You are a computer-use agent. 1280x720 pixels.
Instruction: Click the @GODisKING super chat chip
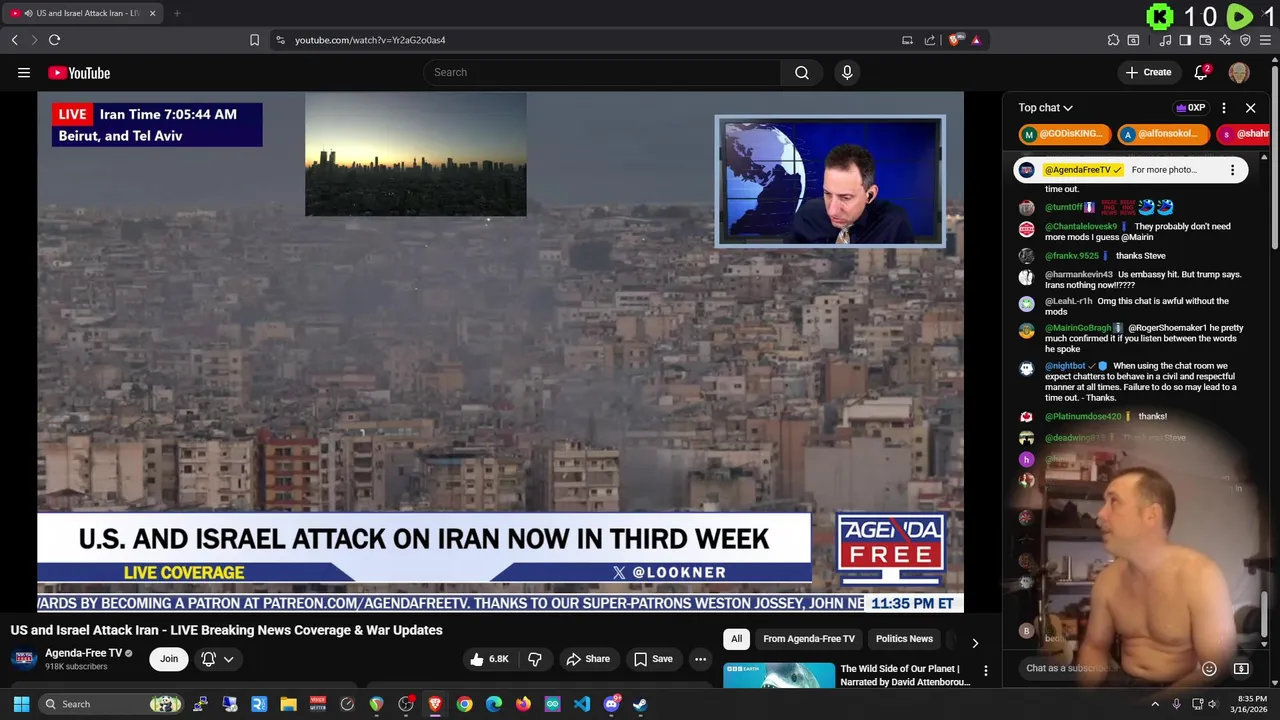[1063, 134]
